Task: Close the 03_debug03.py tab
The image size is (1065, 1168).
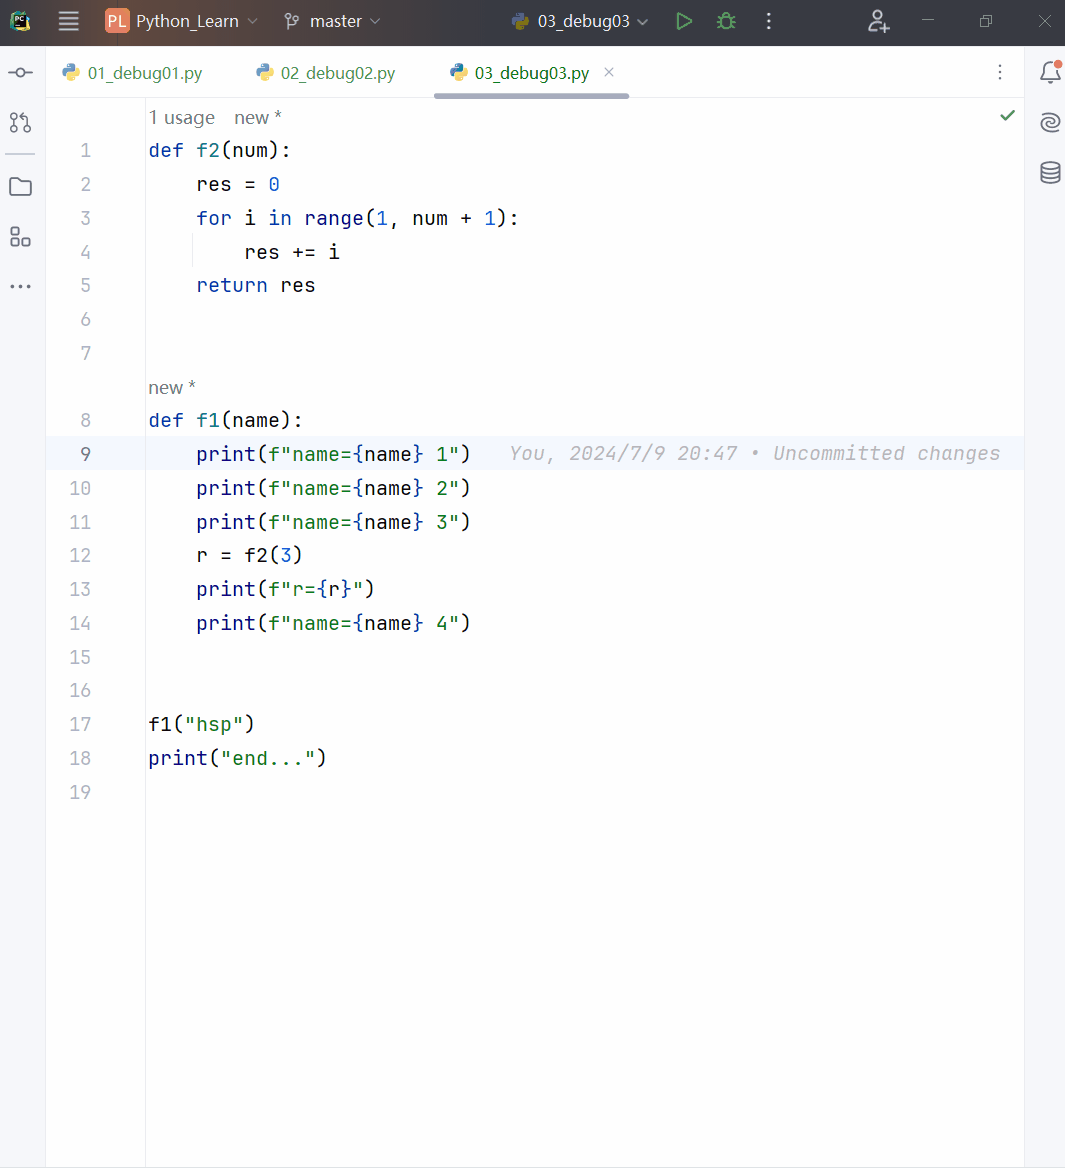Action: pyautogui.click(x=609, y=72)
